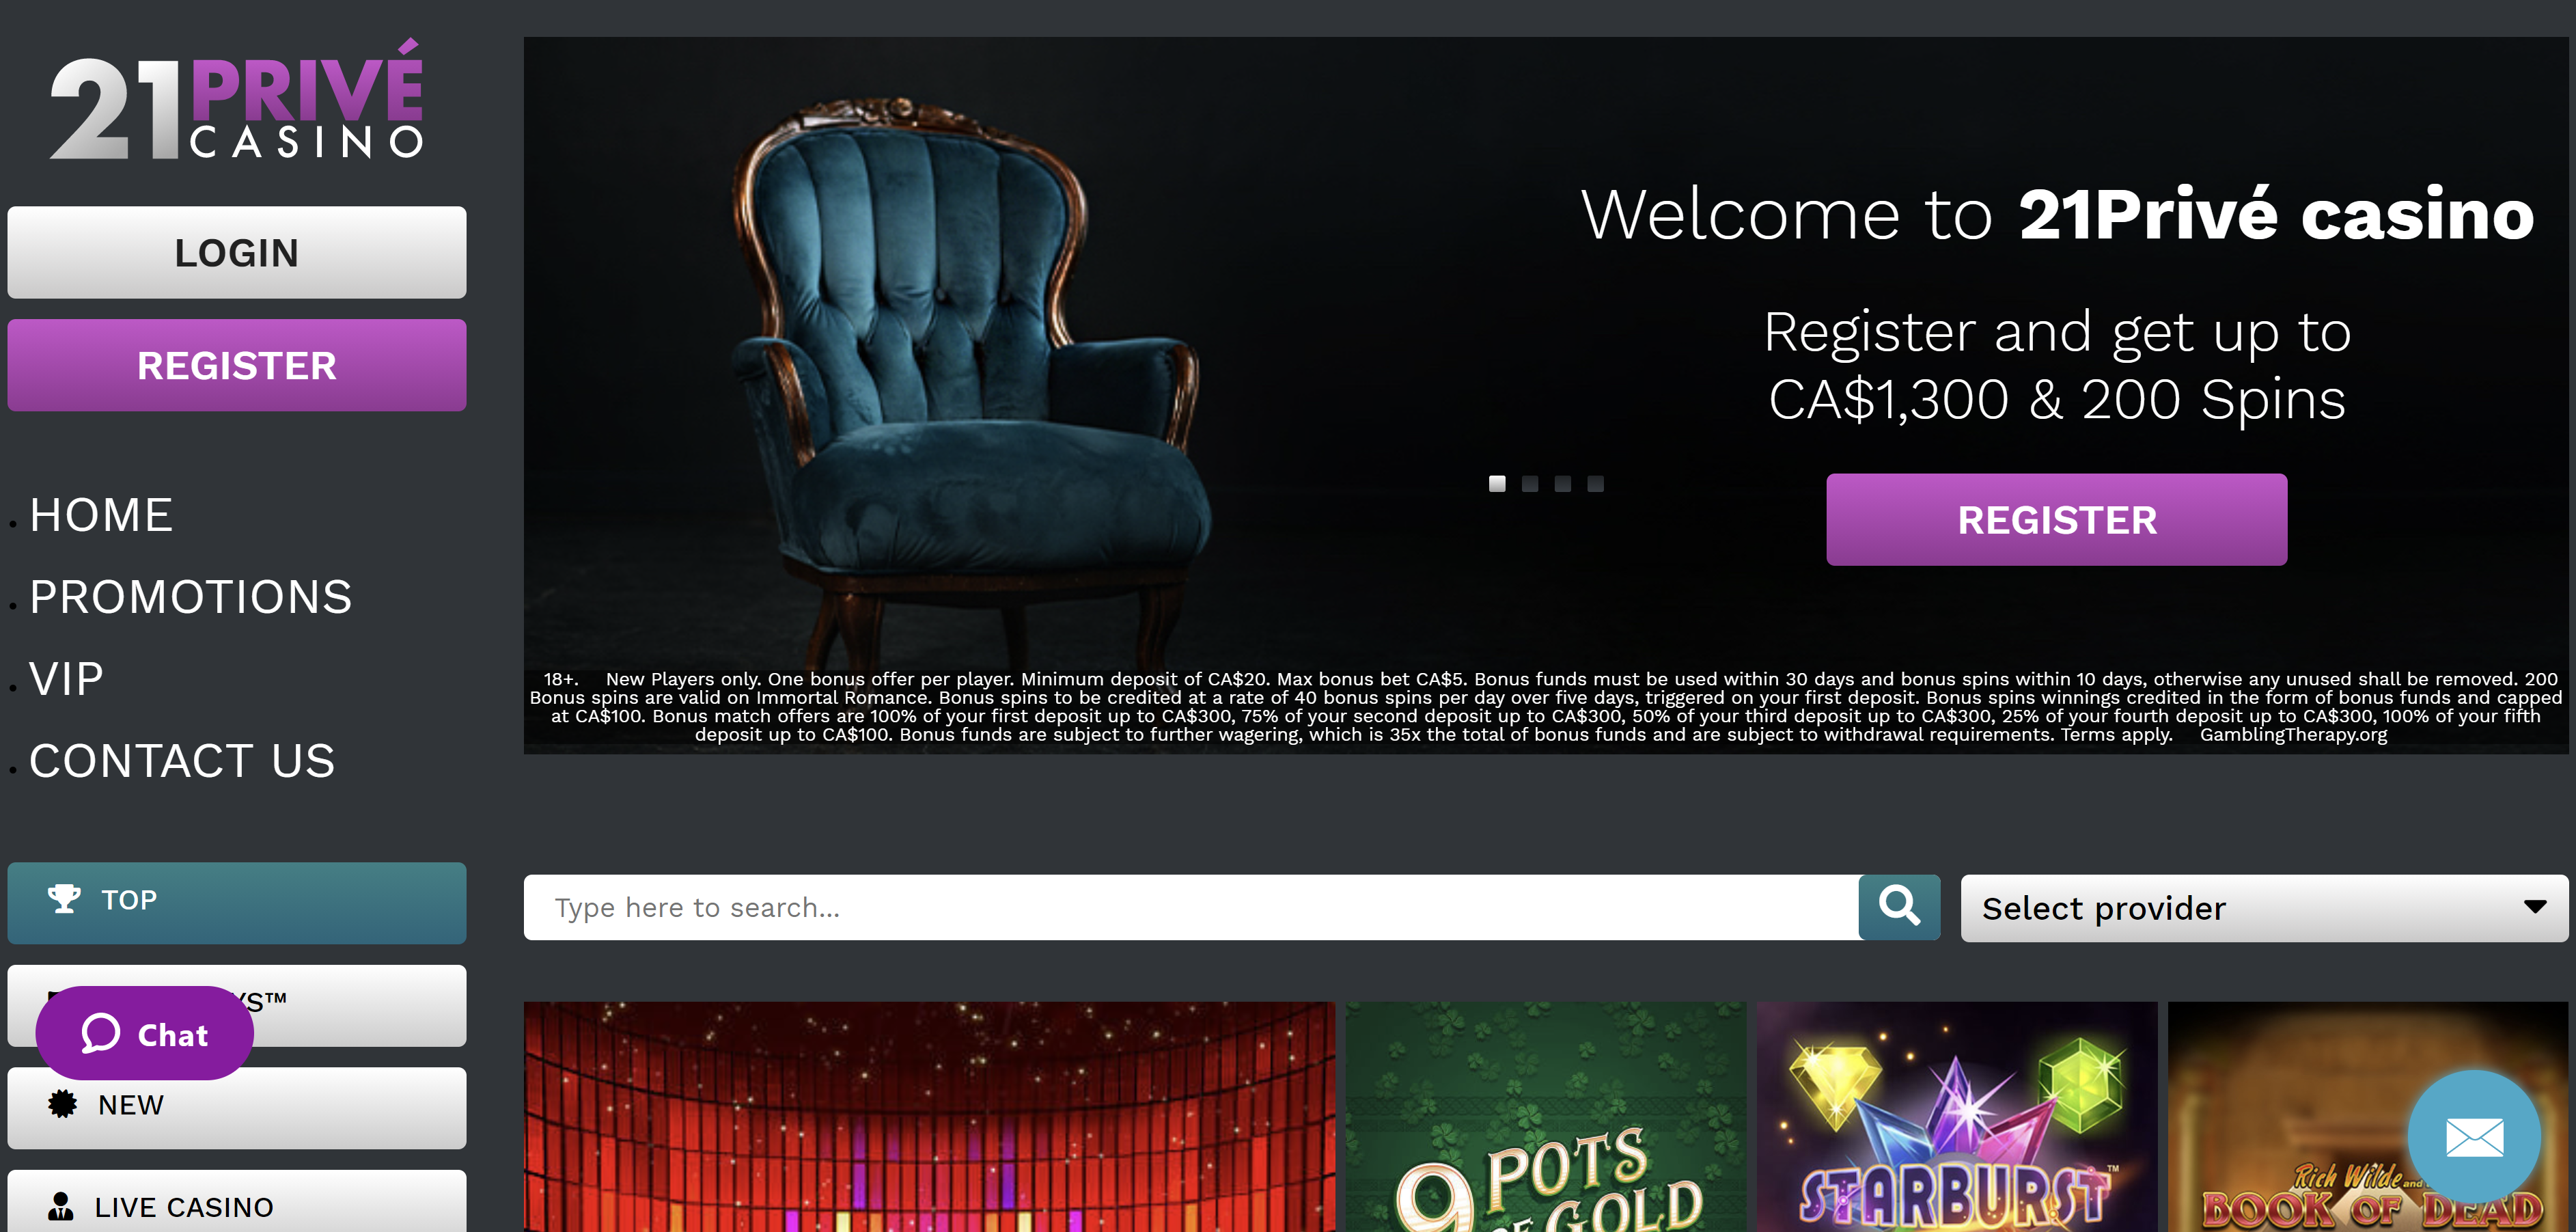This screenshot has height=1232, width=2576.
Task: Click the dealer icon beside LIVE CASINO
Action: (61, 1206)
